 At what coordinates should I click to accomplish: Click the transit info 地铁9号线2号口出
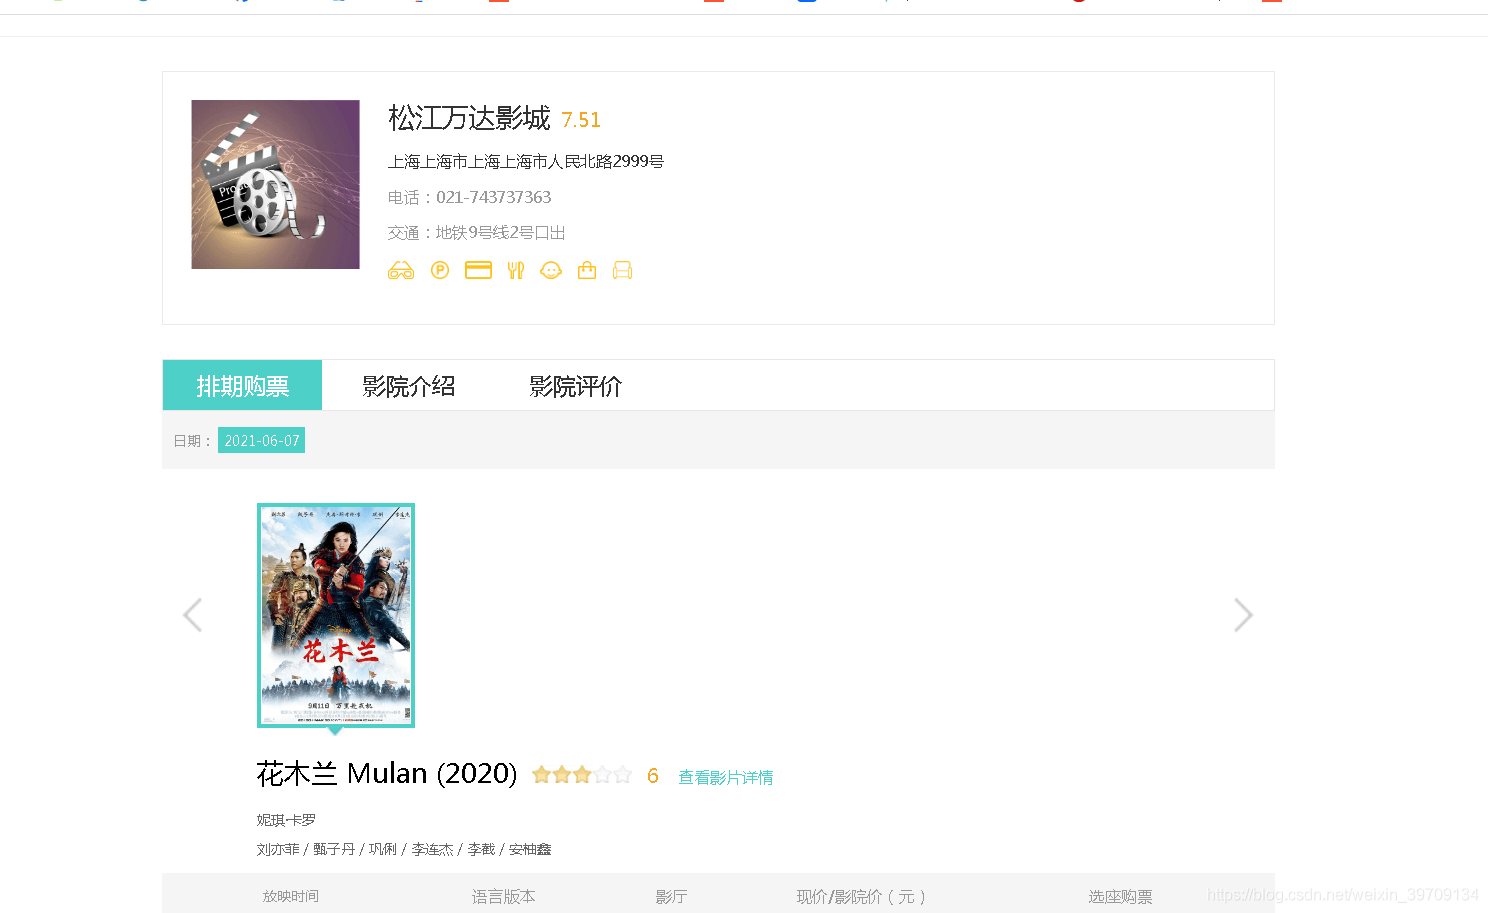[x=500, y=233]
